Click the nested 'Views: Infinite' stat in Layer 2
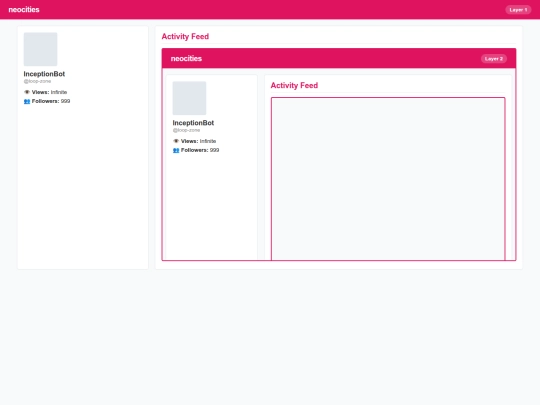This screenshot has height=405, width=540. 195,141
